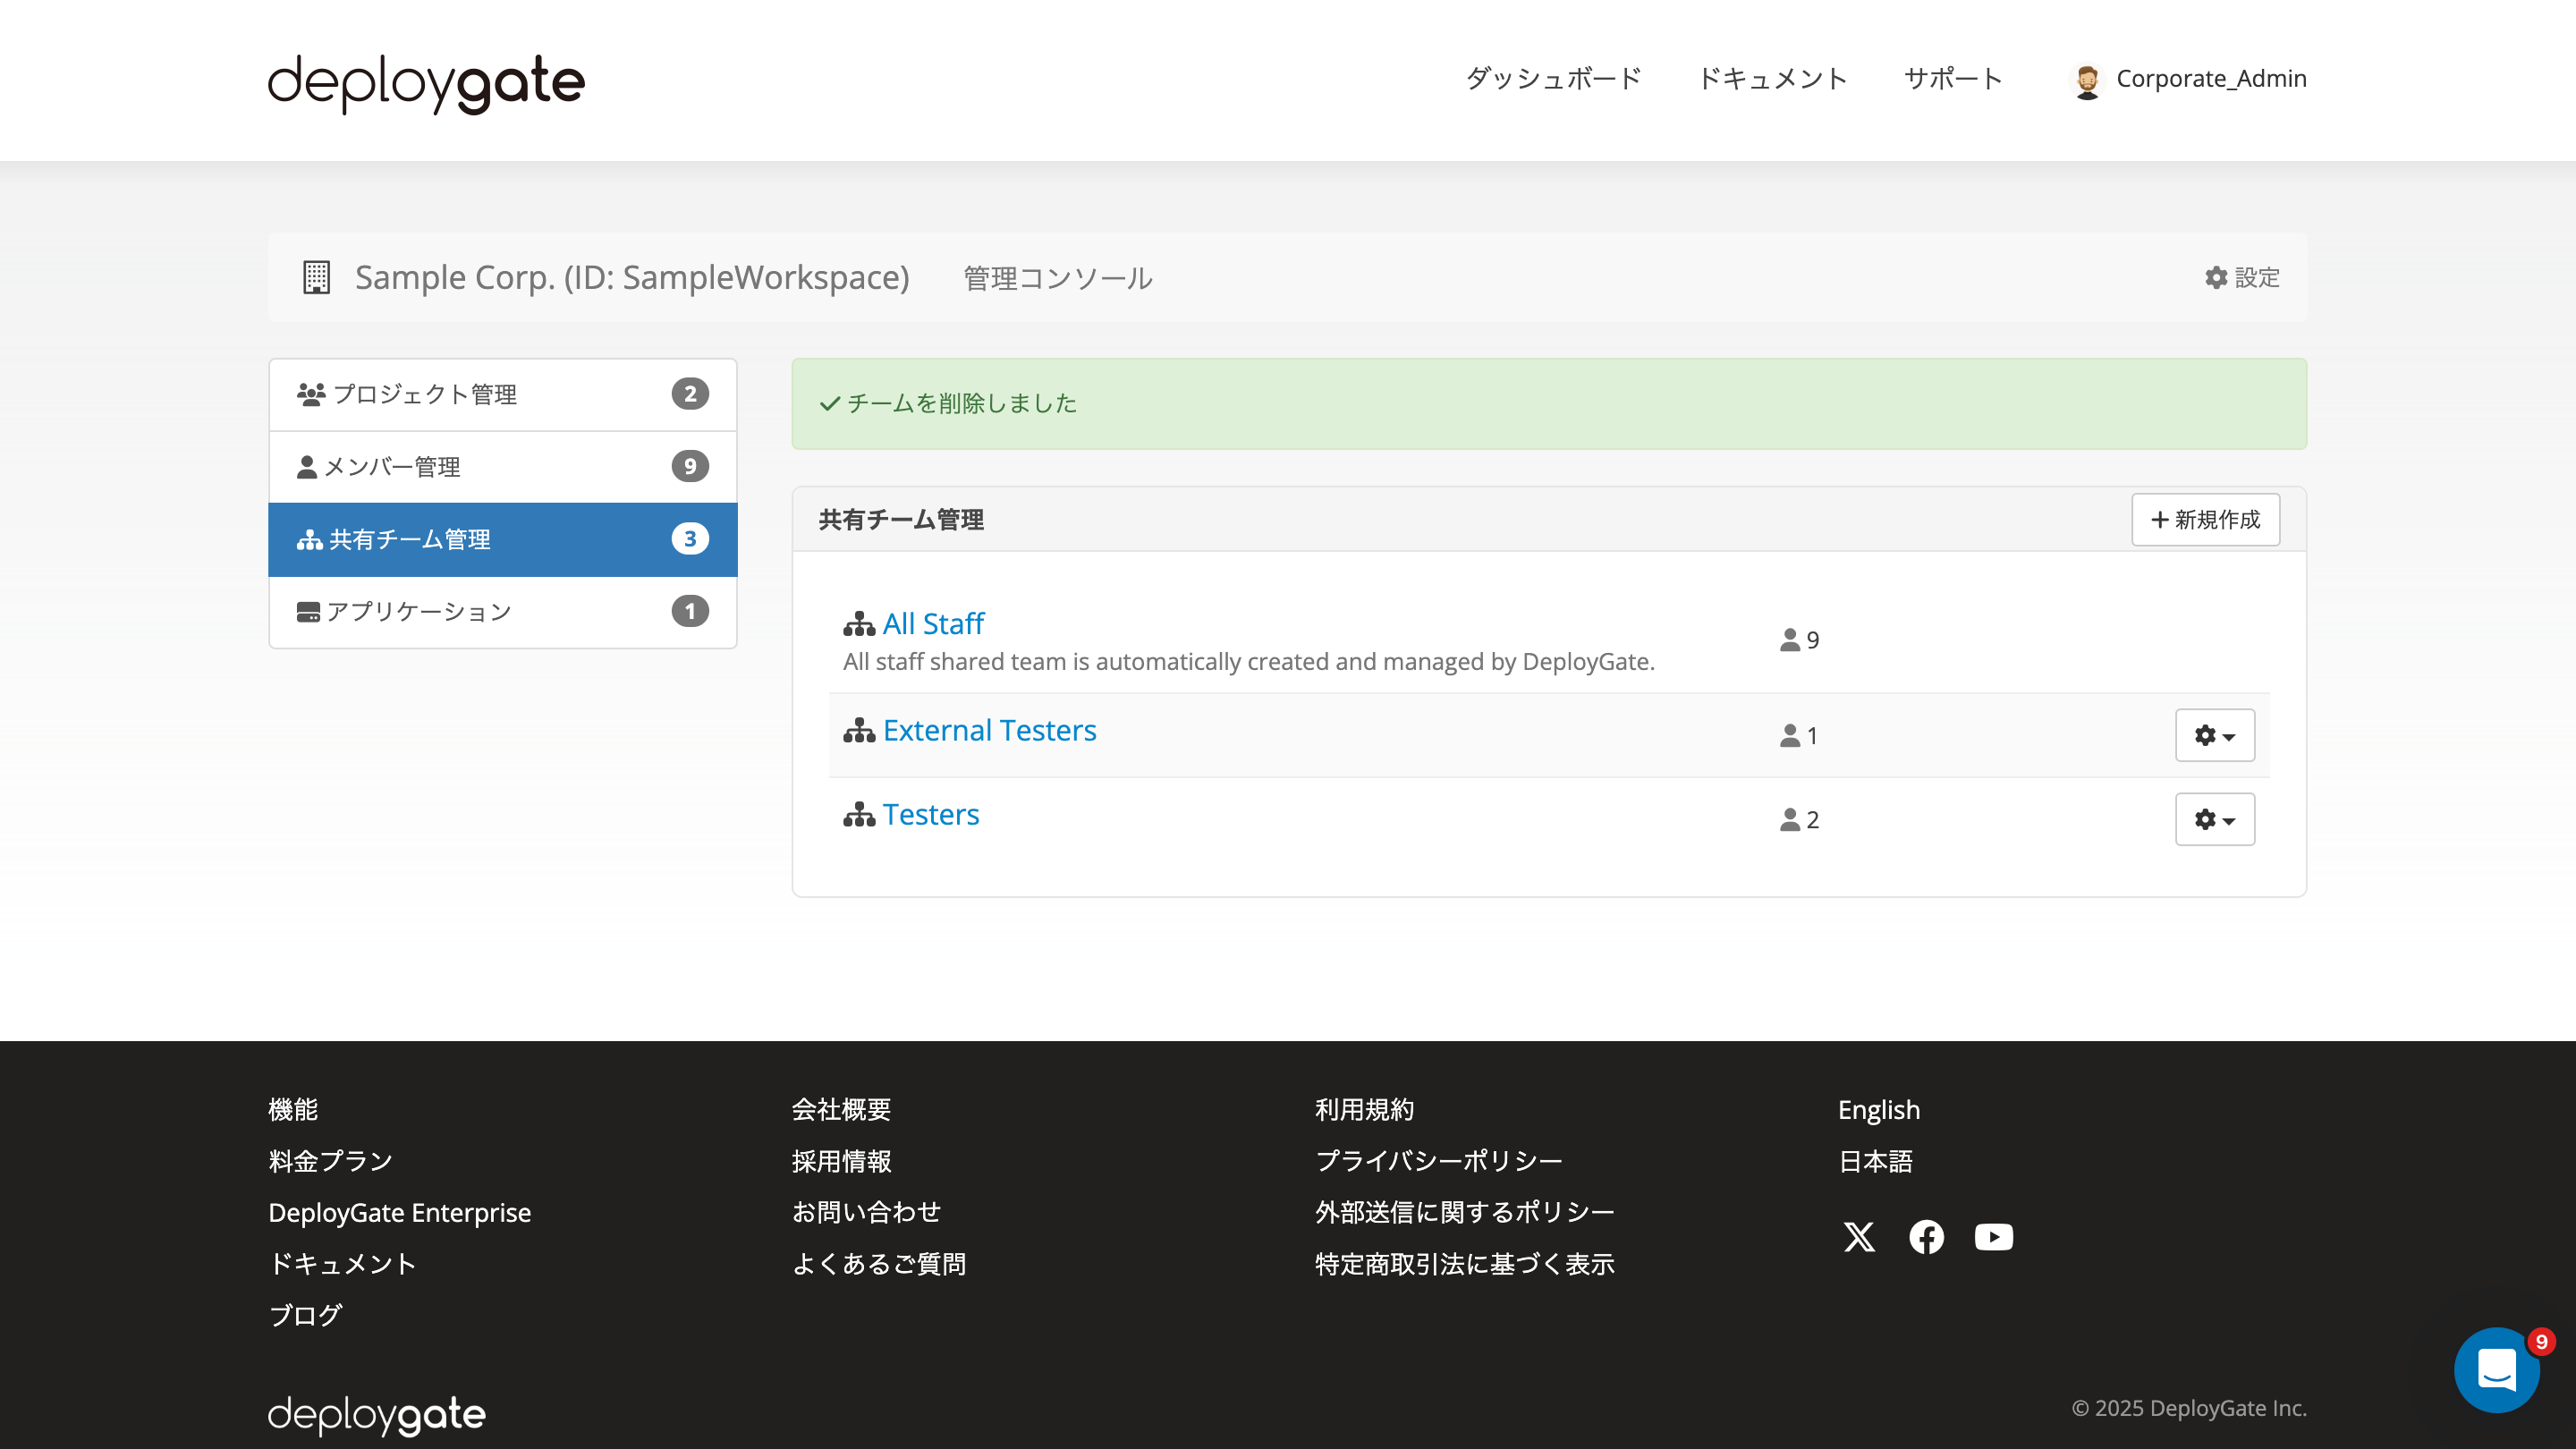
Task: Click the building icon beside Sample Corp.
Action: 316,277
